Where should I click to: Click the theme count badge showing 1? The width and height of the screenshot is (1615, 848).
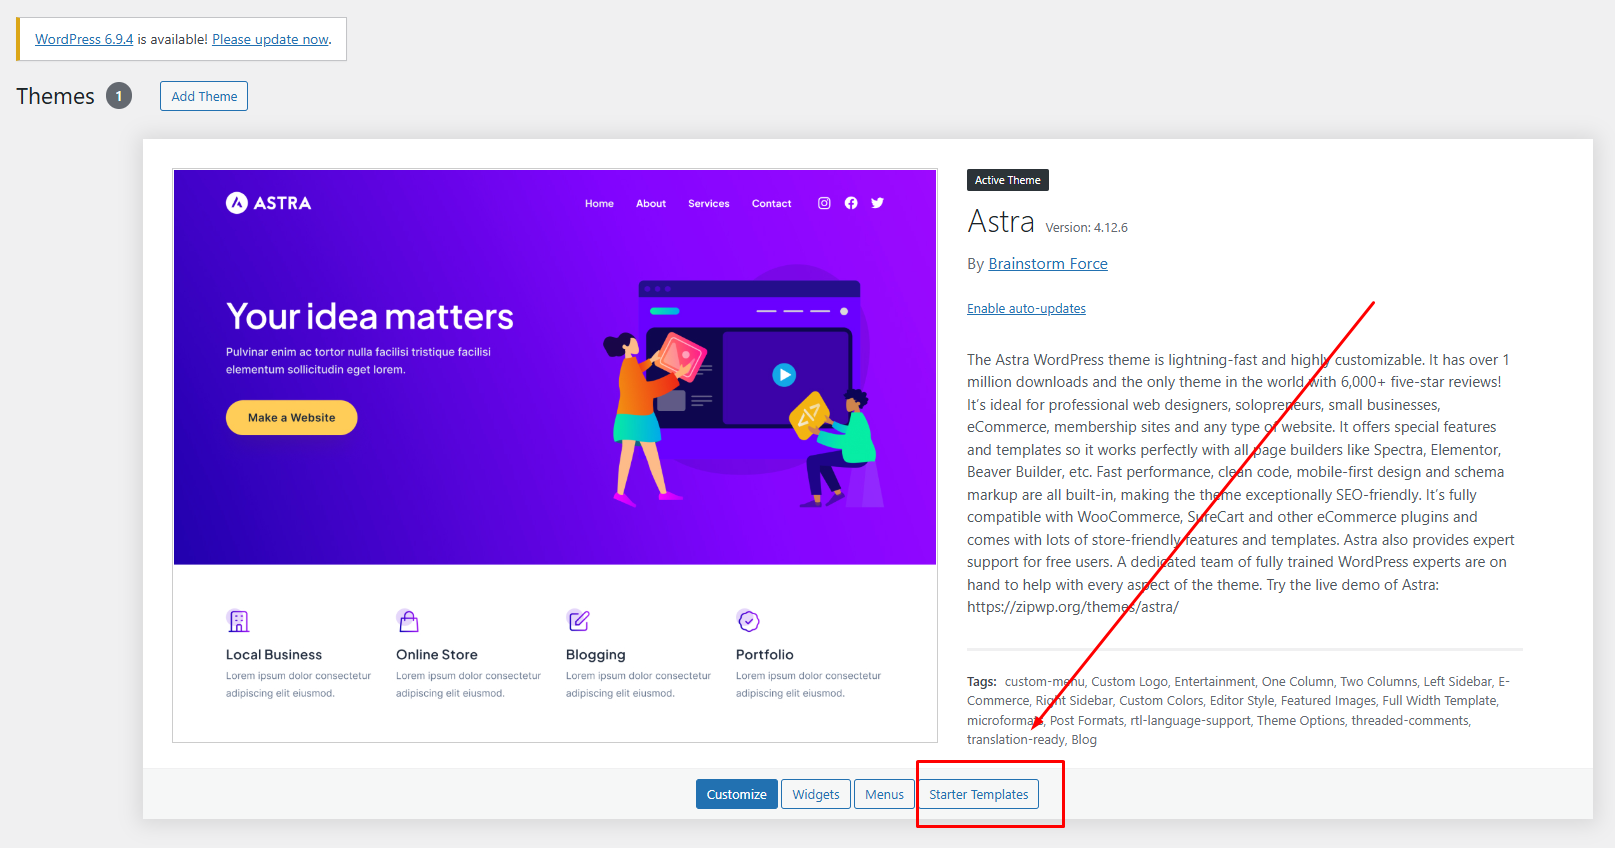(x=119, y=96)
